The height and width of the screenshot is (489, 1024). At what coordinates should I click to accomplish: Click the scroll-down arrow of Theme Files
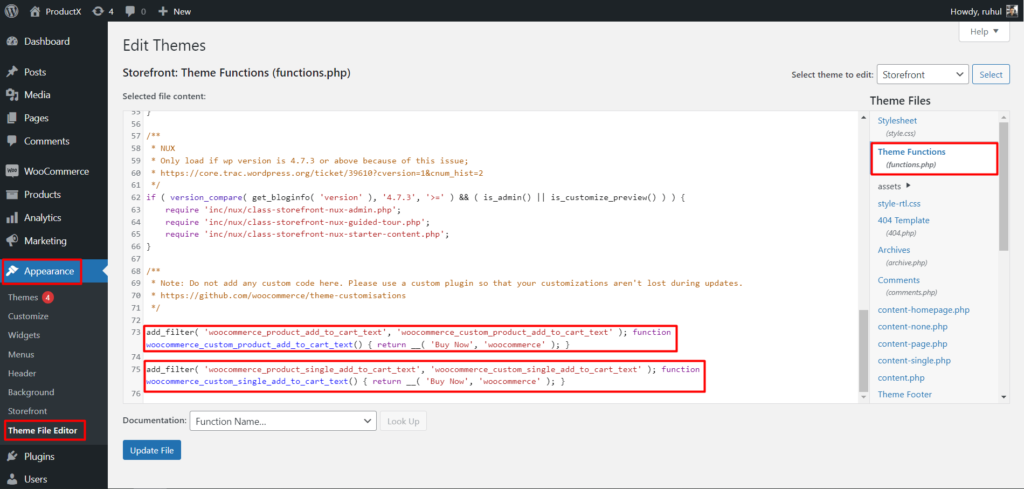(1004, 396)
